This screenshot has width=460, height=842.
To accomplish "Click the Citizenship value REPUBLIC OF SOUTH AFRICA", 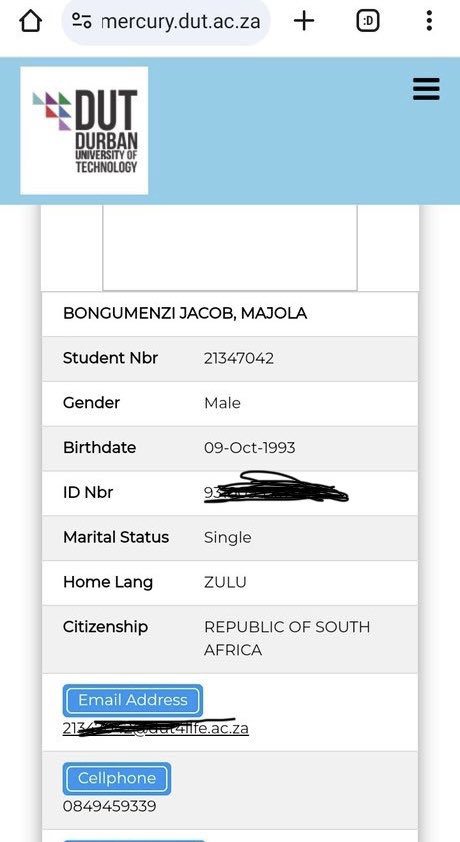I will pos(287,638).
